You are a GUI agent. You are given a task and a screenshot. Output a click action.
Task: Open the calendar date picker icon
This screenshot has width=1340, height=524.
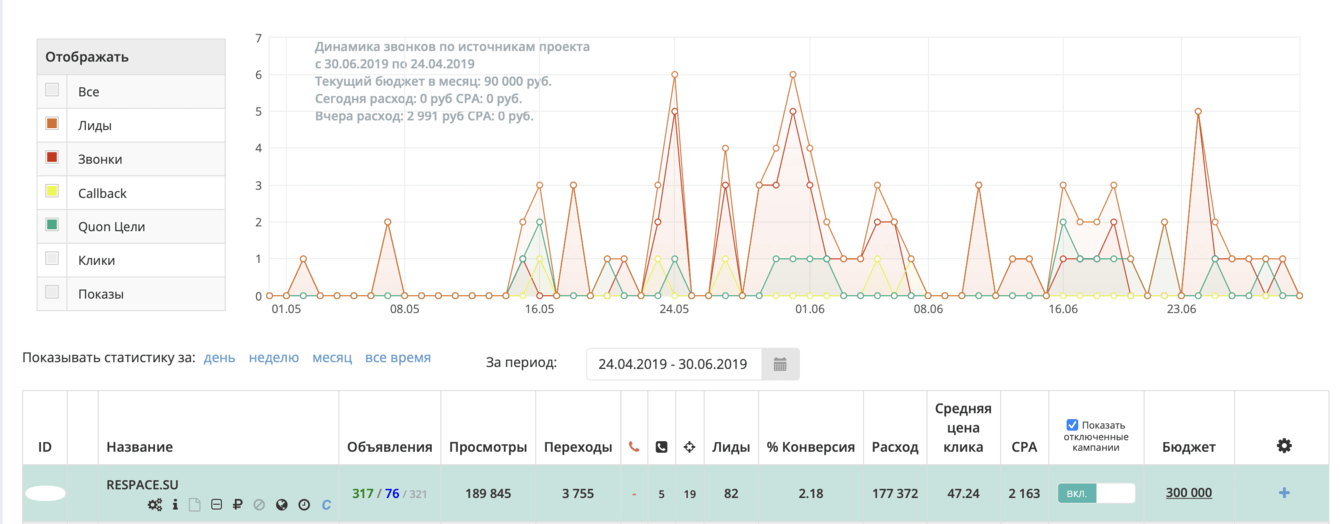[780, 364]
